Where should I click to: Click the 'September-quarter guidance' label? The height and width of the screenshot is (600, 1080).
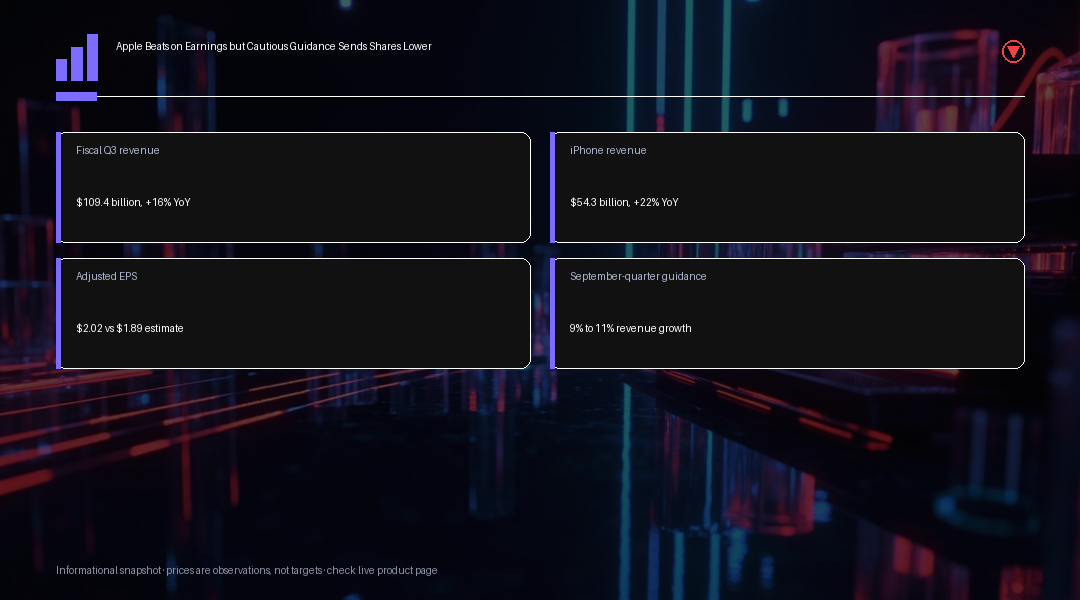click(x=638, y=276)
